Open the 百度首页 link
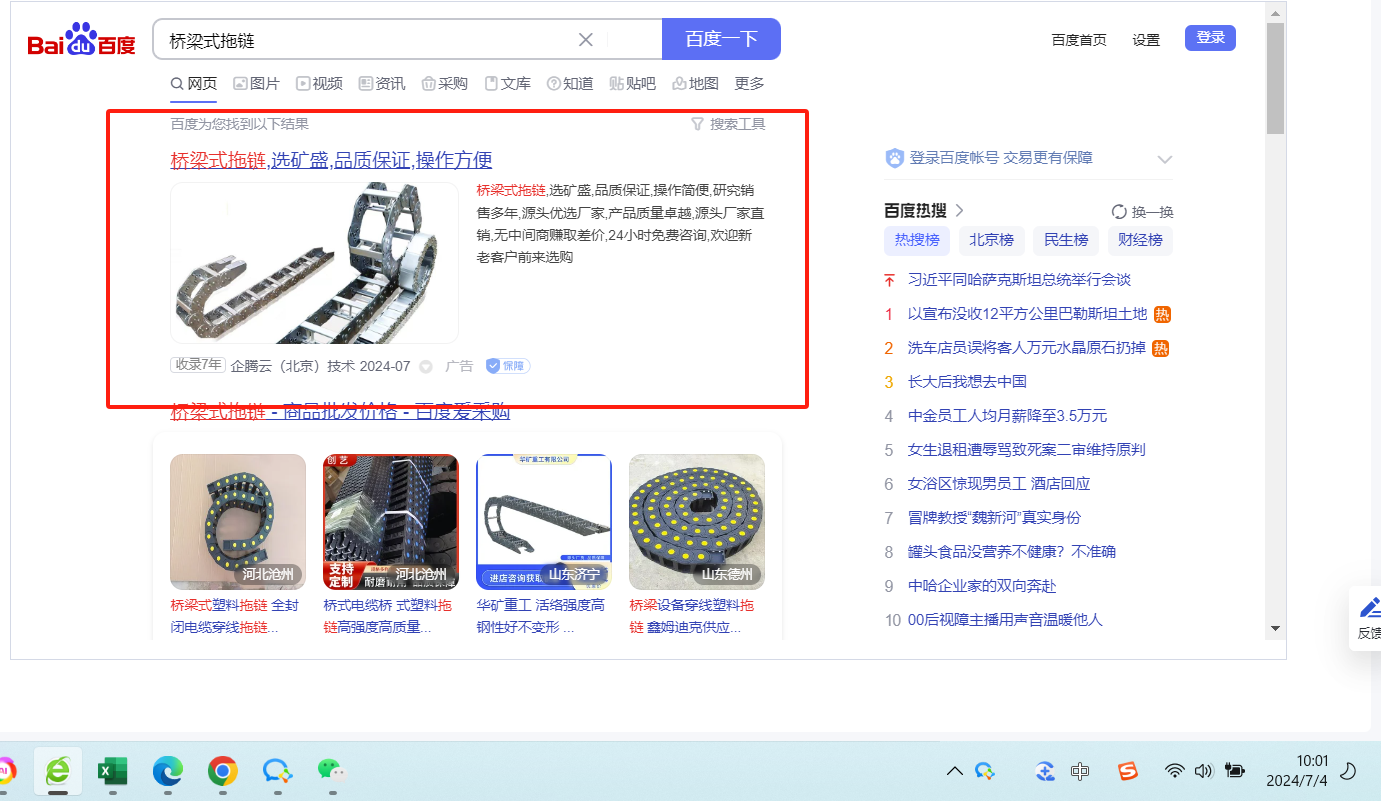The image size is (1381, 801). tap(1079, 40)
